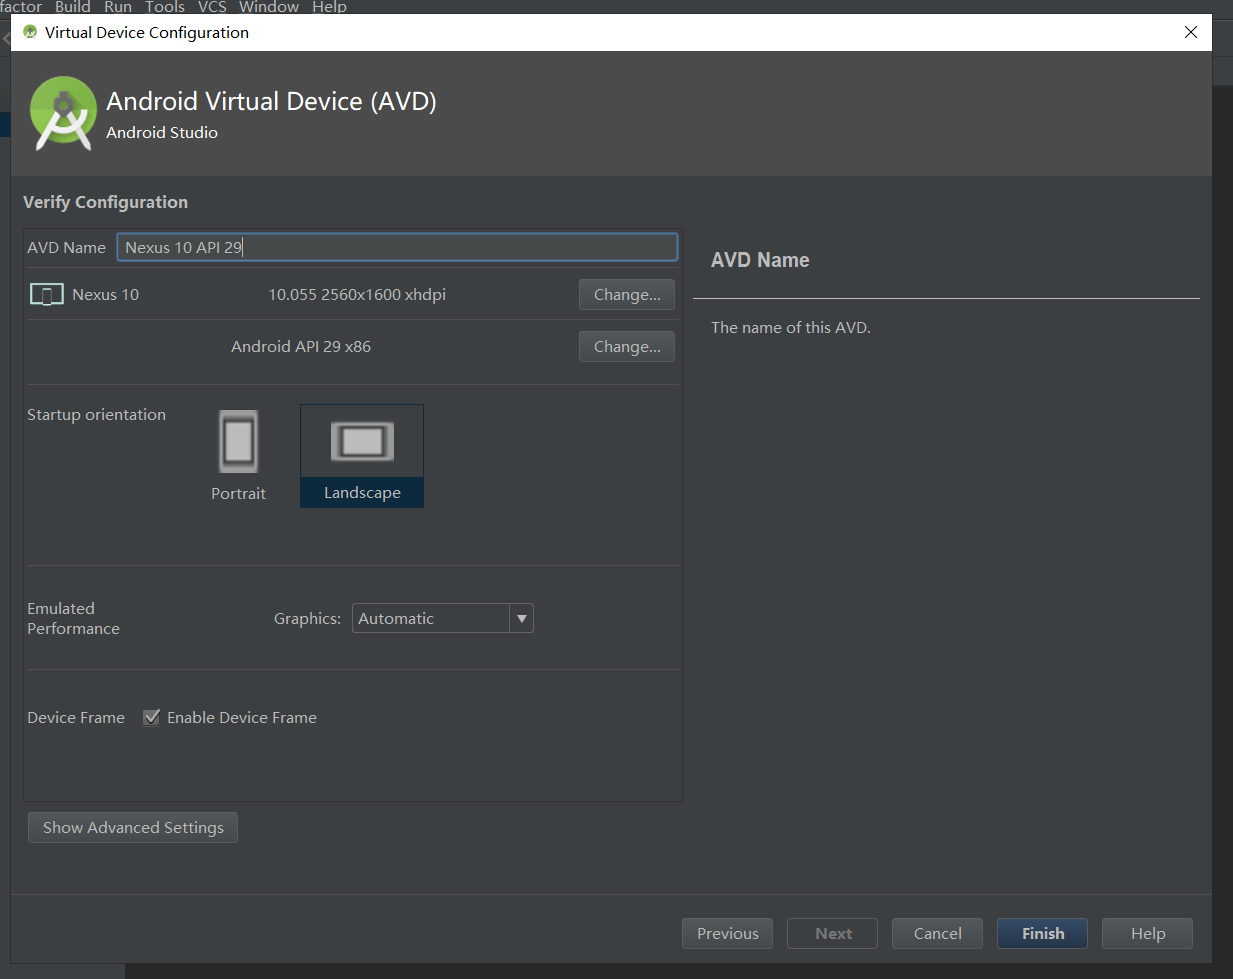Click the 'Emulated Performance' label
Image resolution: width=1233 pixels, height=979 pixels.
[x=74, y=618]
